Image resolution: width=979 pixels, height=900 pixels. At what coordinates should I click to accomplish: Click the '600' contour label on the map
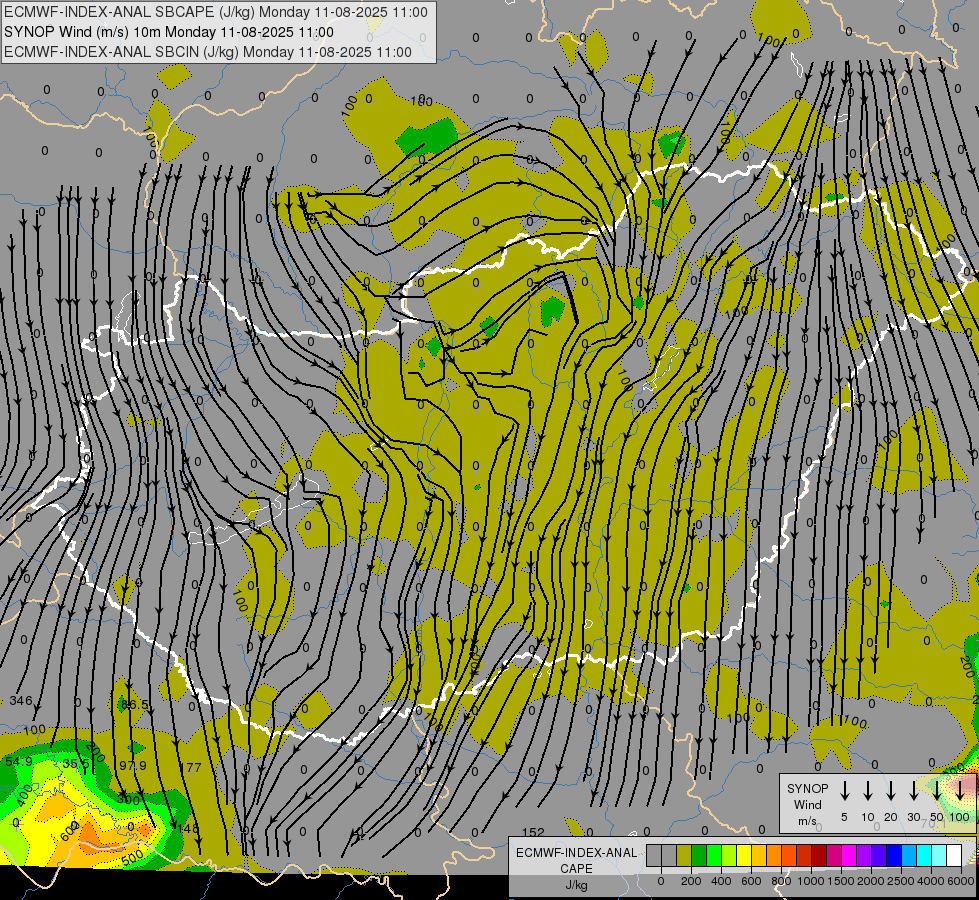pos(71,831)
